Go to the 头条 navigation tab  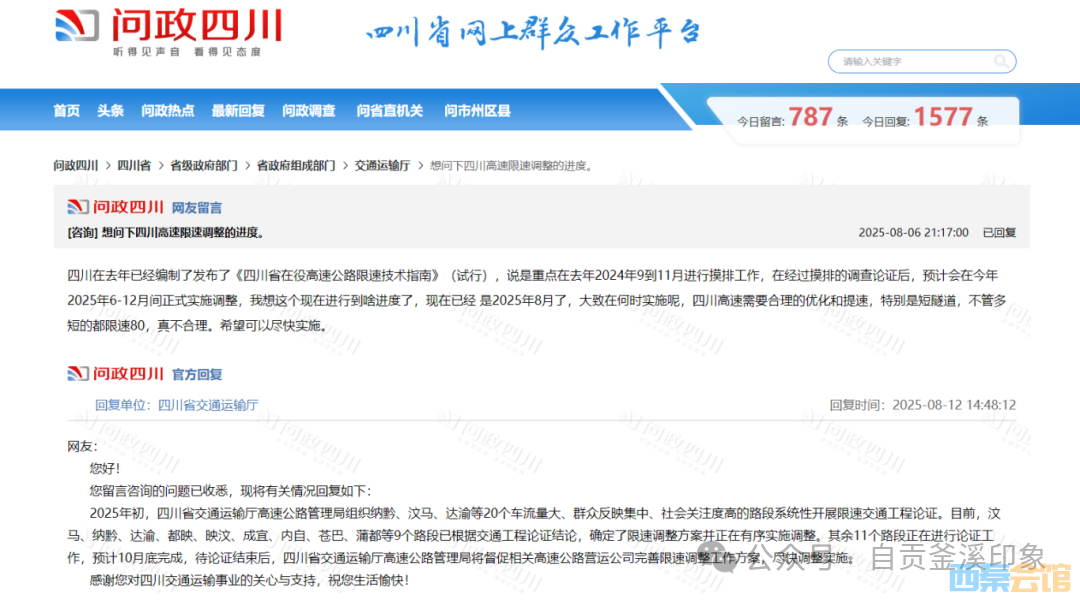coord(110,111)
